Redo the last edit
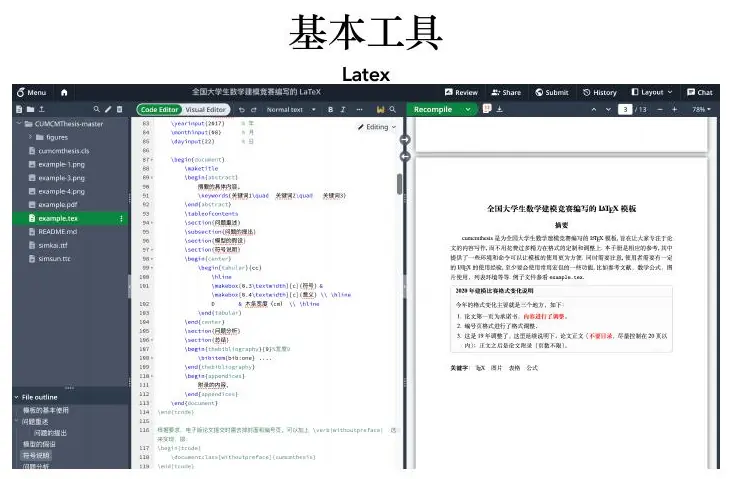This screenshot has height=479, width=734. [x=253, y=110]
